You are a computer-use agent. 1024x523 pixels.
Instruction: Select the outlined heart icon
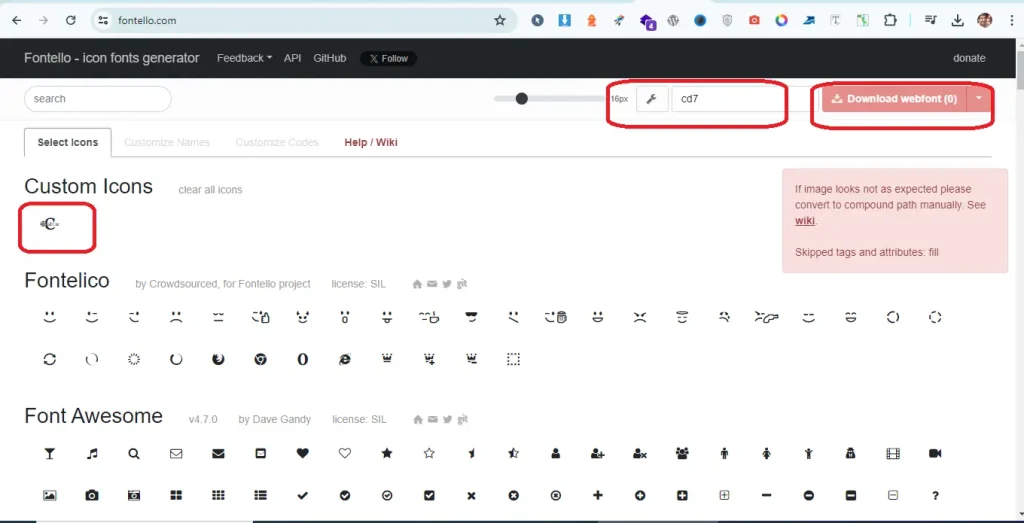345,453
